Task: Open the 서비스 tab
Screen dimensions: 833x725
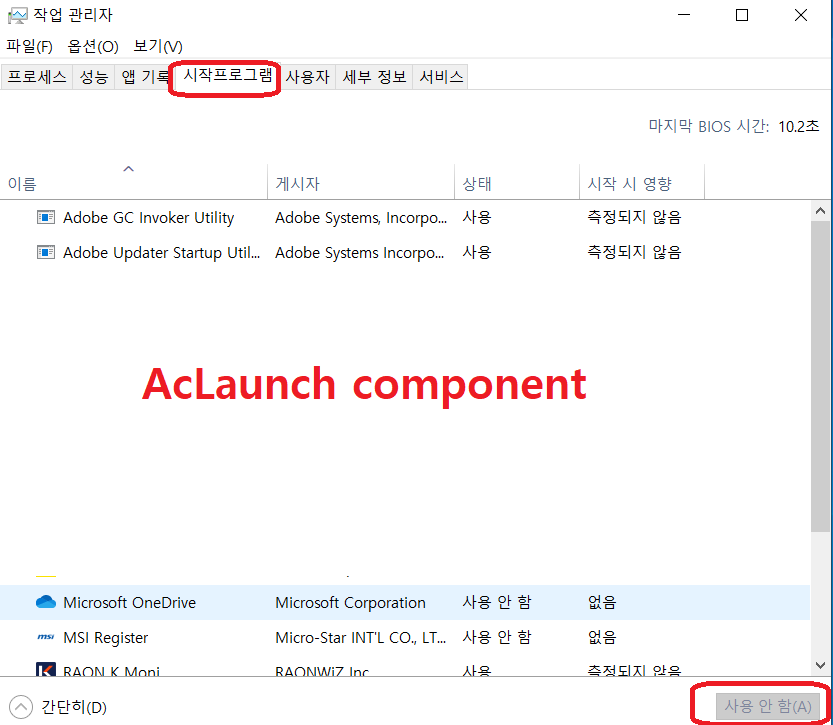Action: tap(441, 77)
